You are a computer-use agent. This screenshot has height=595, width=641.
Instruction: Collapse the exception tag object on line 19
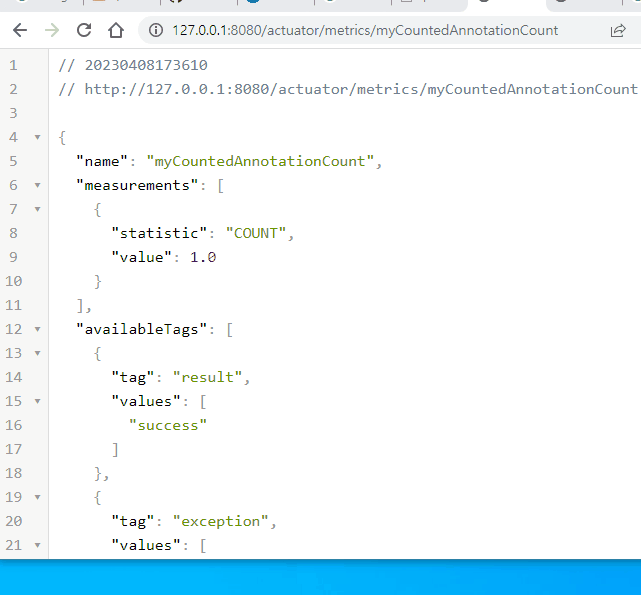(x=38, y=497)
